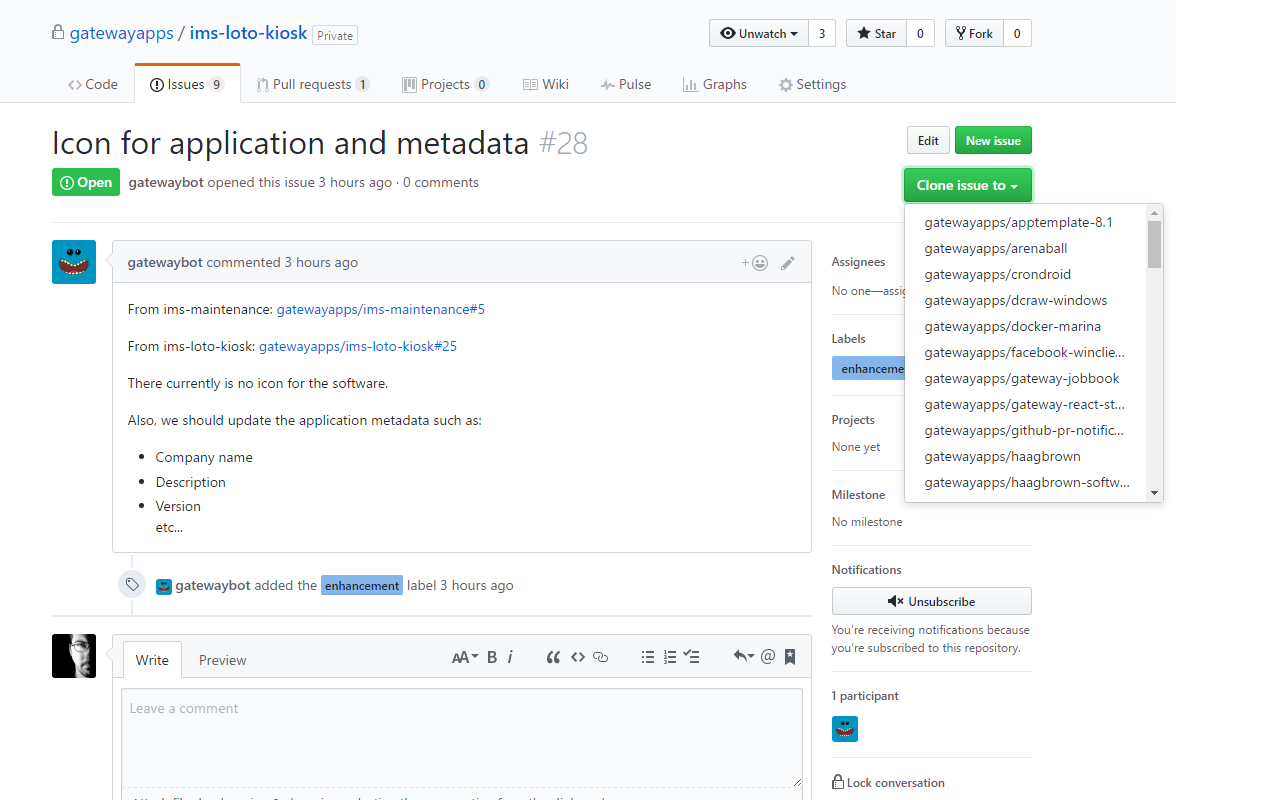Click the watchers count 3
The height and width of the screenshot is (800, 1280).
822,33
